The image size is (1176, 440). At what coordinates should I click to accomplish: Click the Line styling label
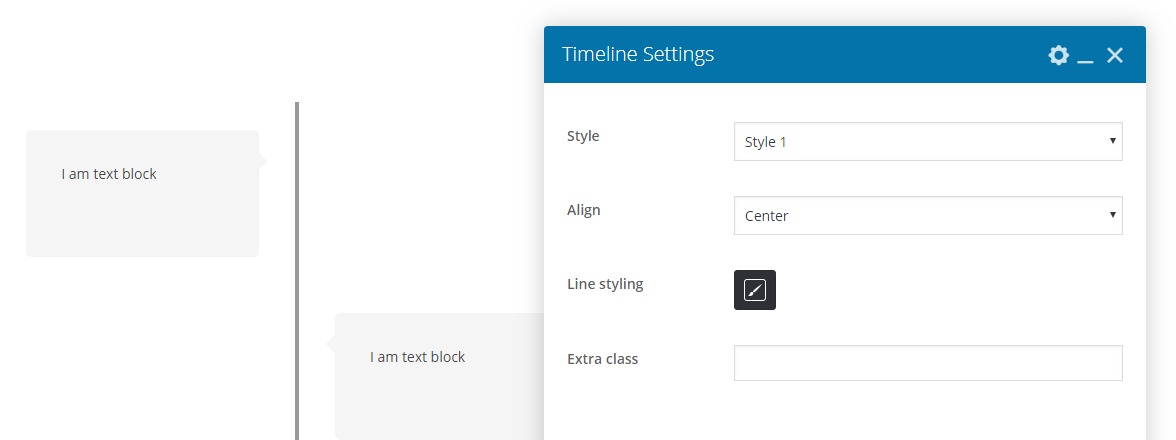click(x=605, y=284)
